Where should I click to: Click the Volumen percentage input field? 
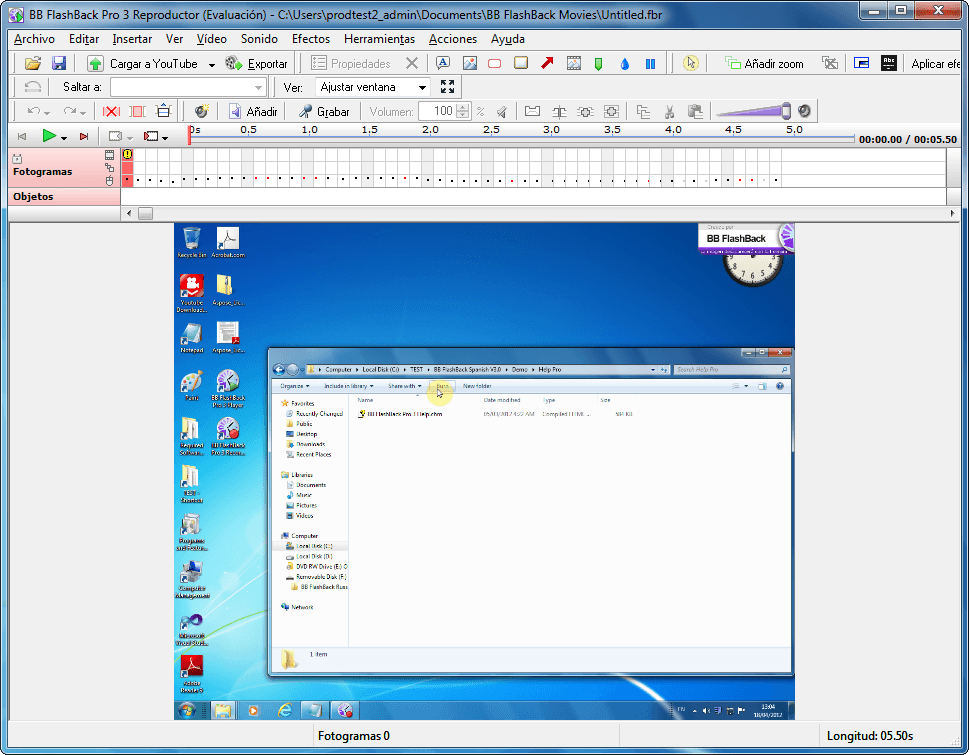click(x=438, y=111)
